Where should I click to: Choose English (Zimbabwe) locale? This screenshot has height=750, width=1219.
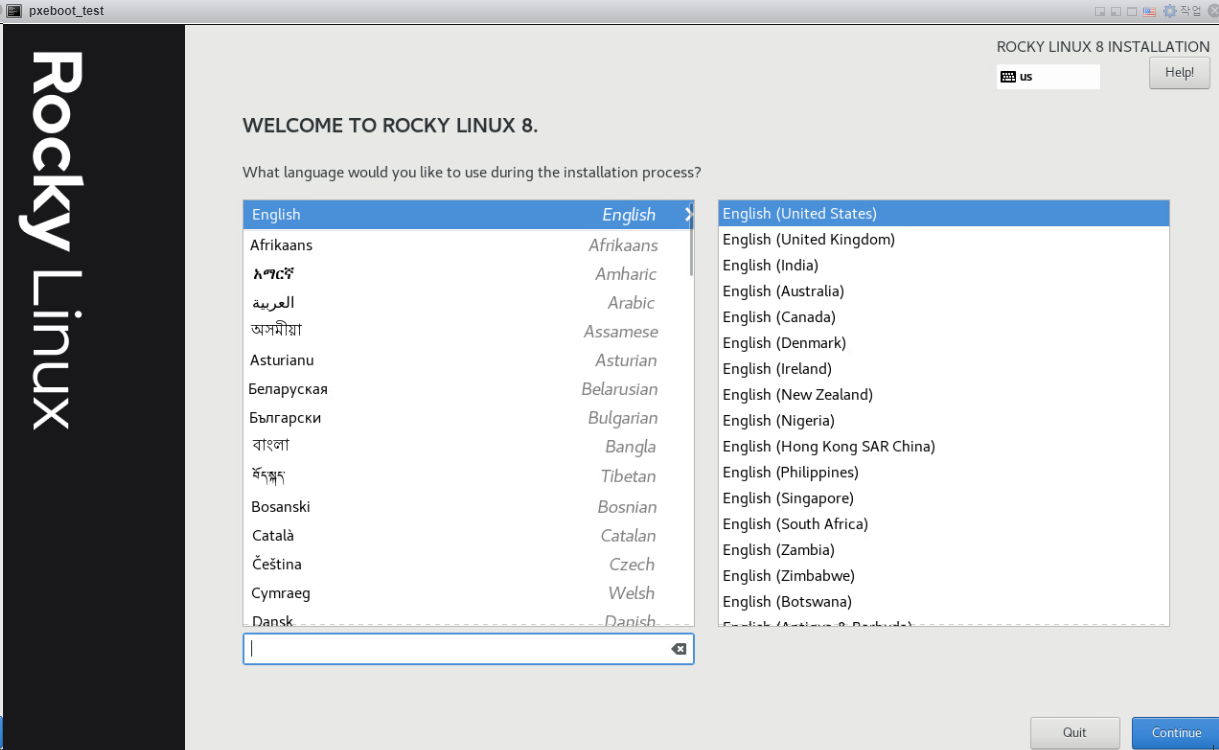(x=944, y=576)
